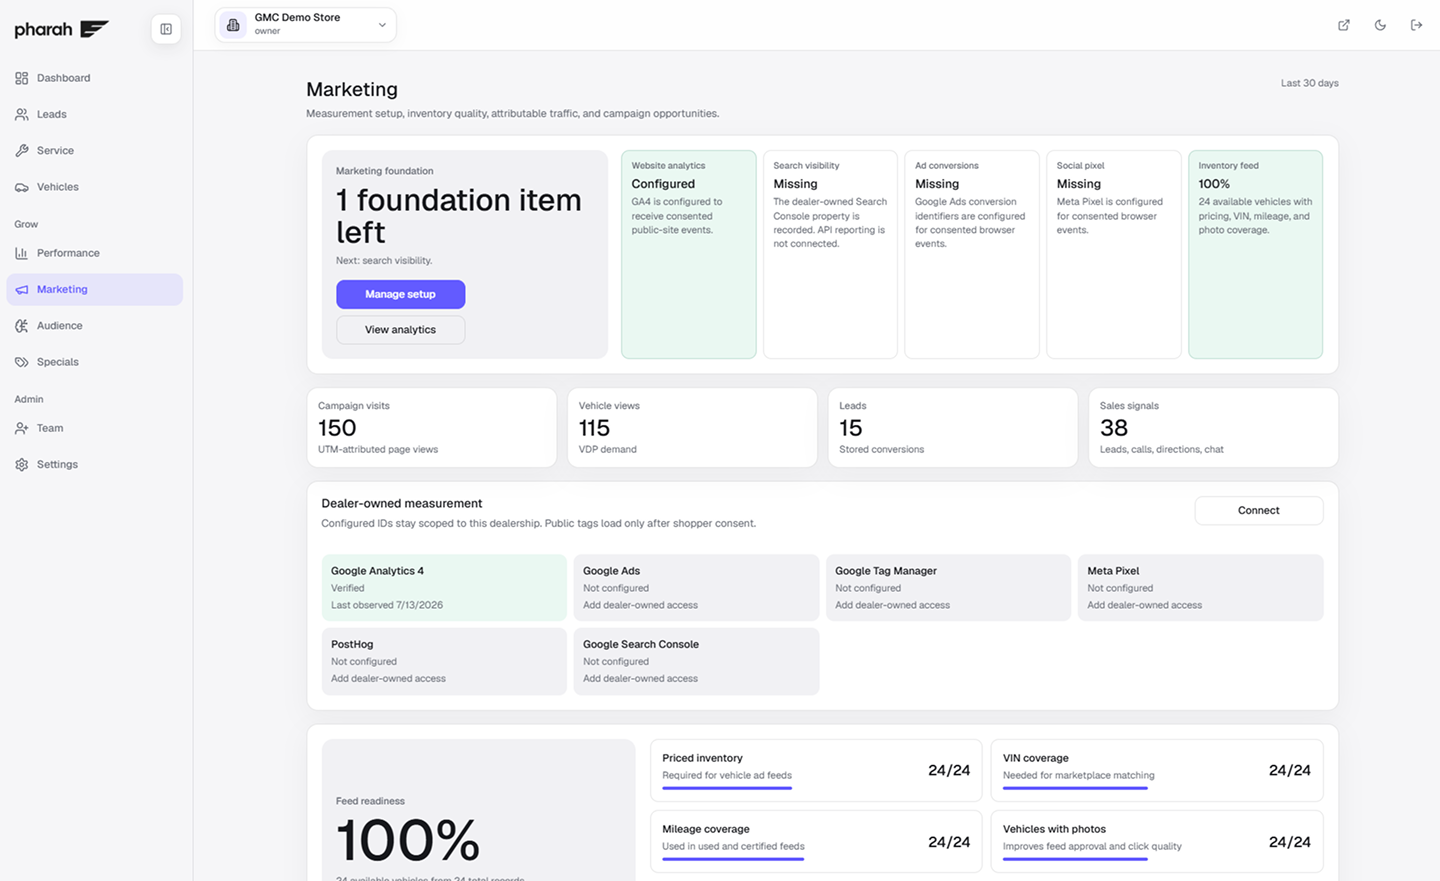1440x881 pixels.
Task: Click '1 foundation item left' heading
Action: tap(459, 216)
